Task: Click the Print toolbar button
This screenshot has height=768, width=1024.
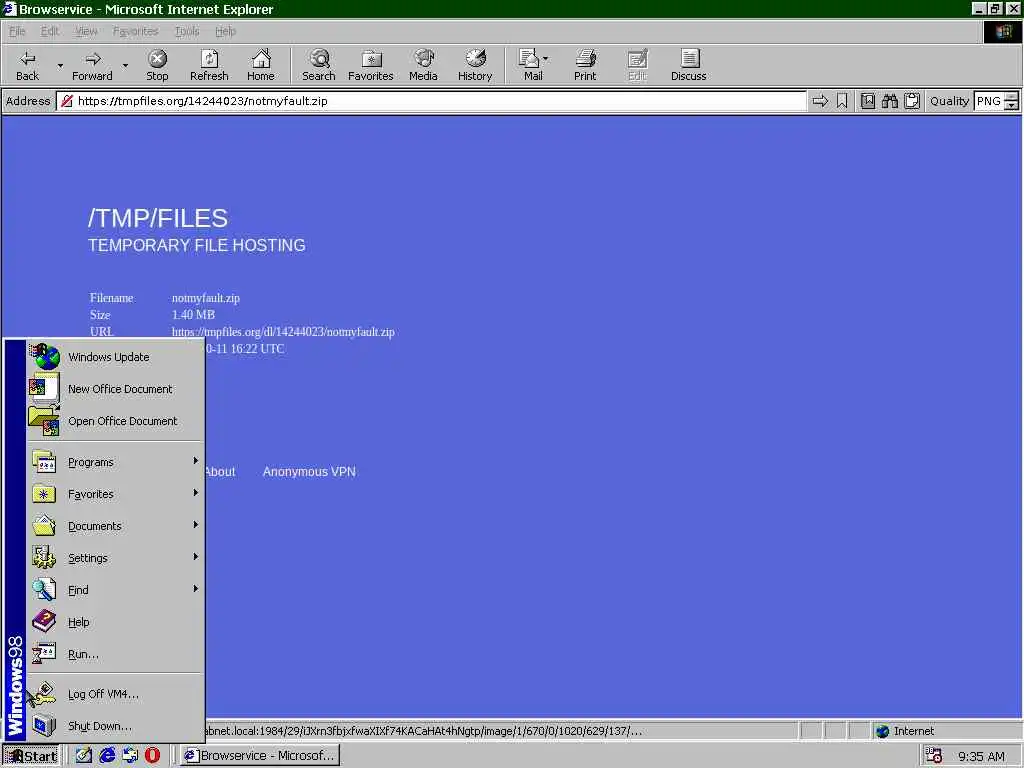Action: [x=585, y=65]
